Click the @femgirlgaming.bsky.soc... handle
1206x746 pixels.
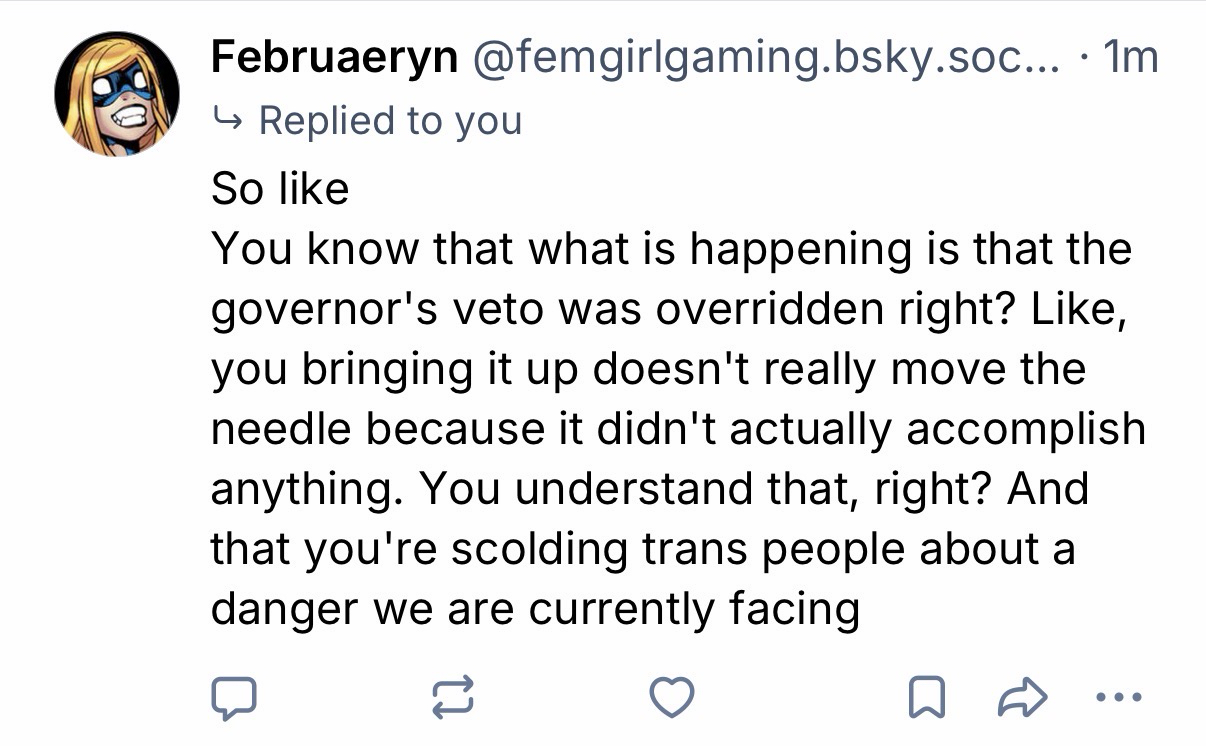pyautogui.click(x=768, y=59)
